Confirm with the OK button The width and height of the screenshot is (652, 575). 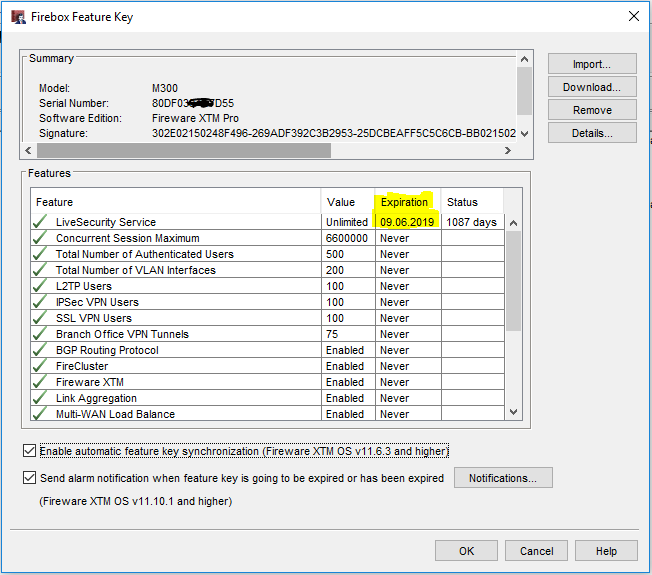click(466, 551)
